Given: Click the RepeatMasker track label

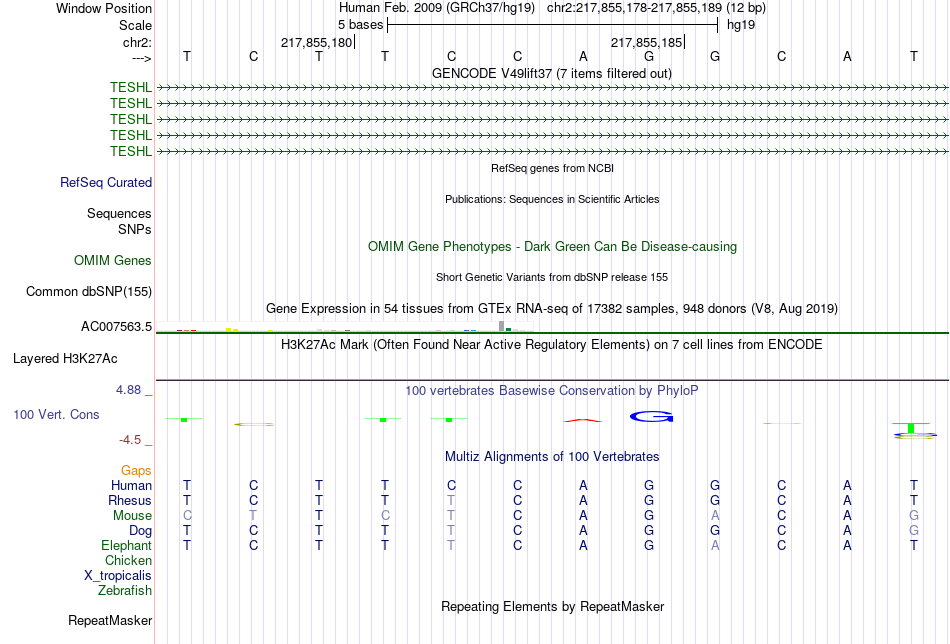Looking at the screenshot, I should [110, 621].
